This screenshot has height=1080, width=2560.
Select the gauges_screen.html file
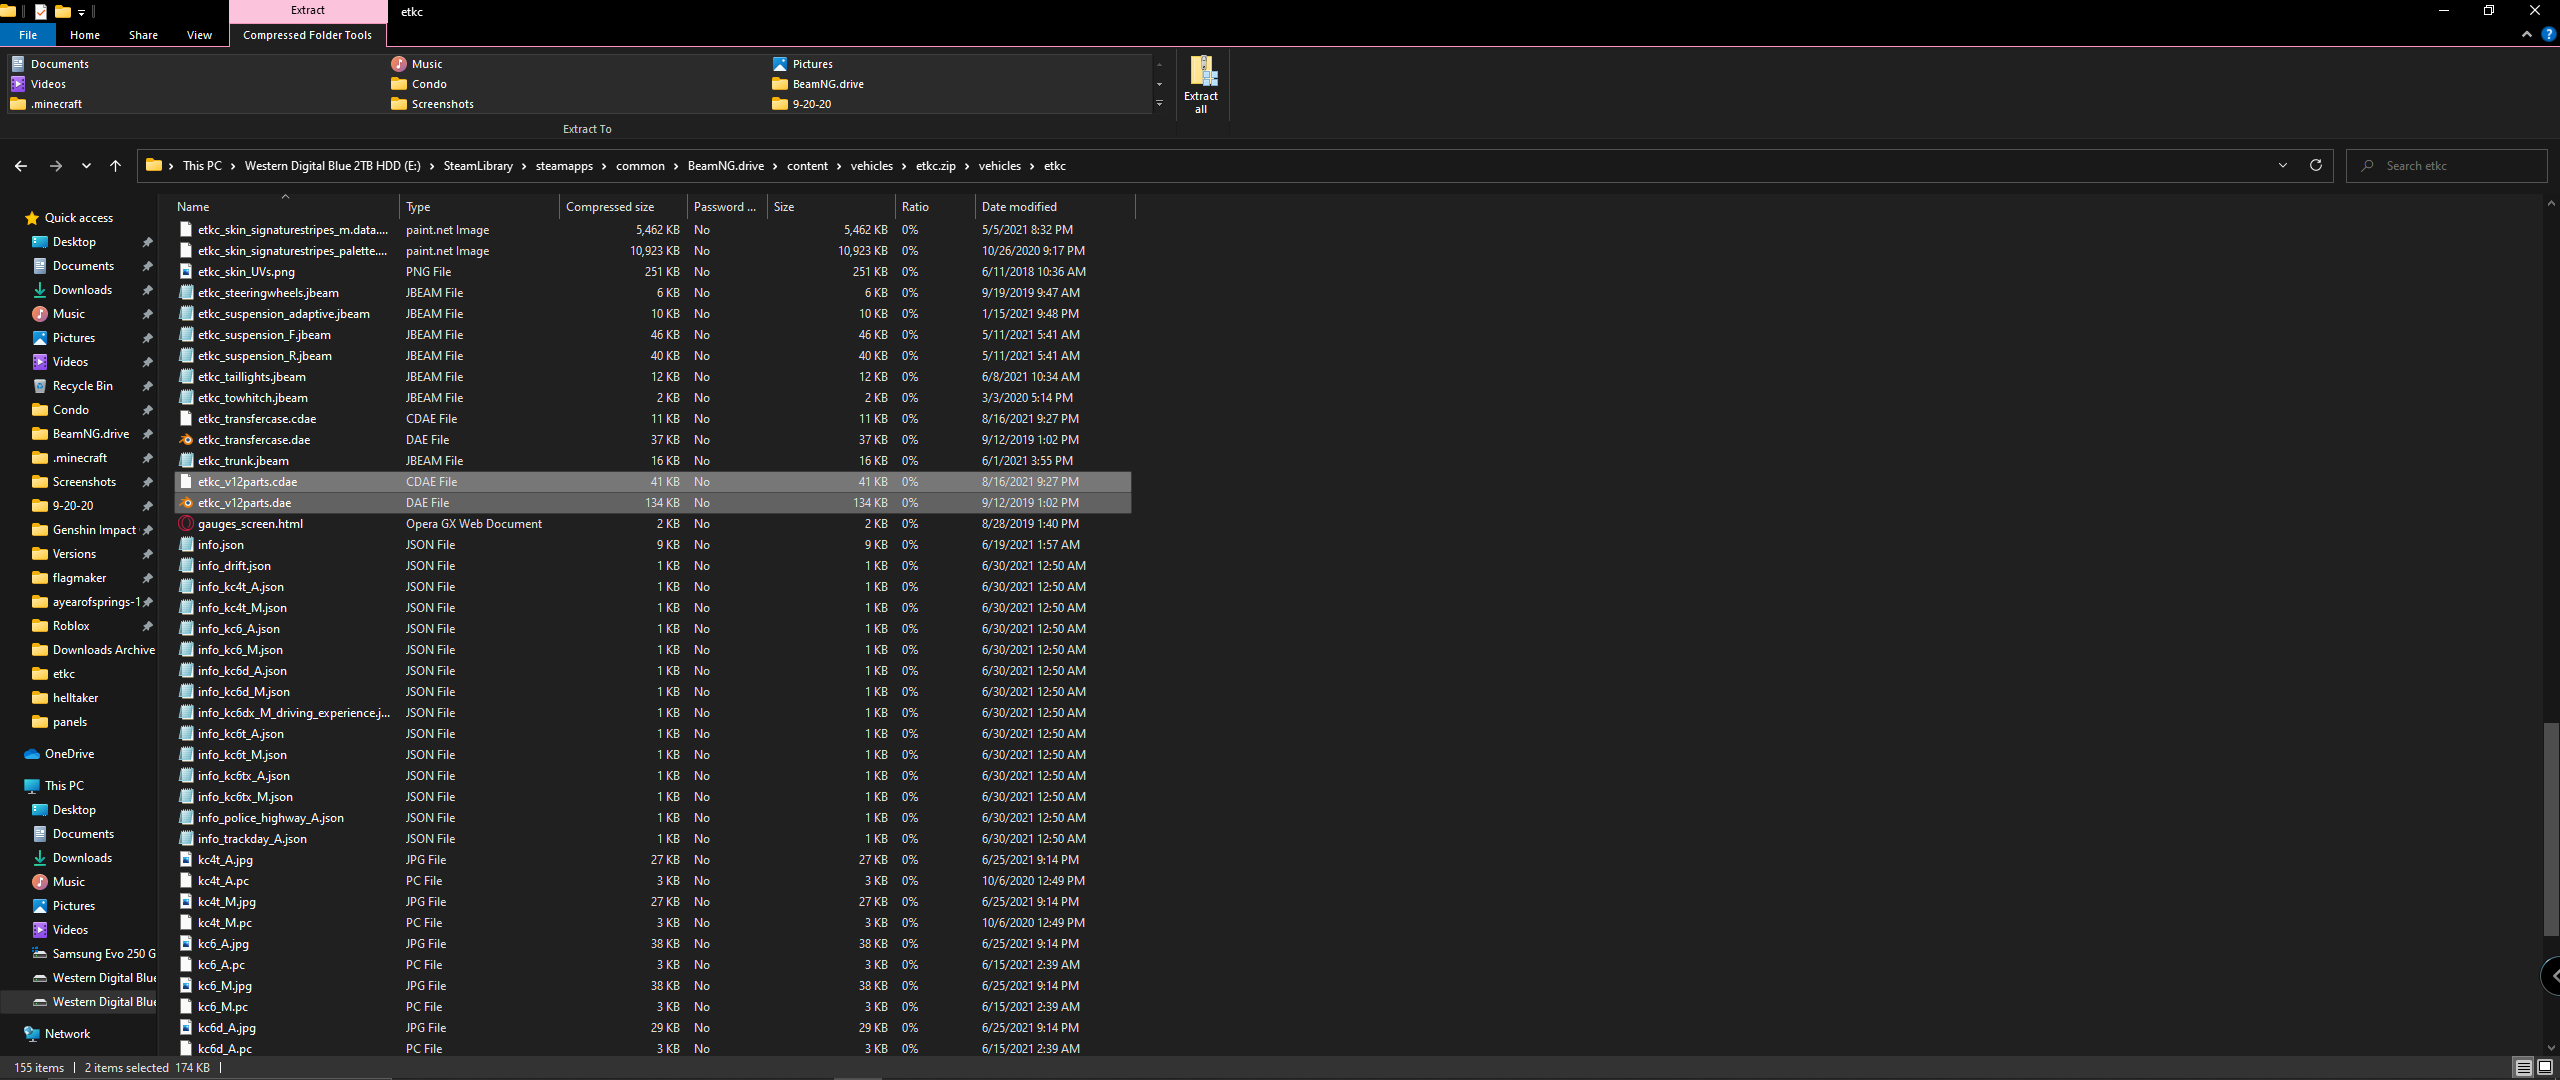click(250, 524)
